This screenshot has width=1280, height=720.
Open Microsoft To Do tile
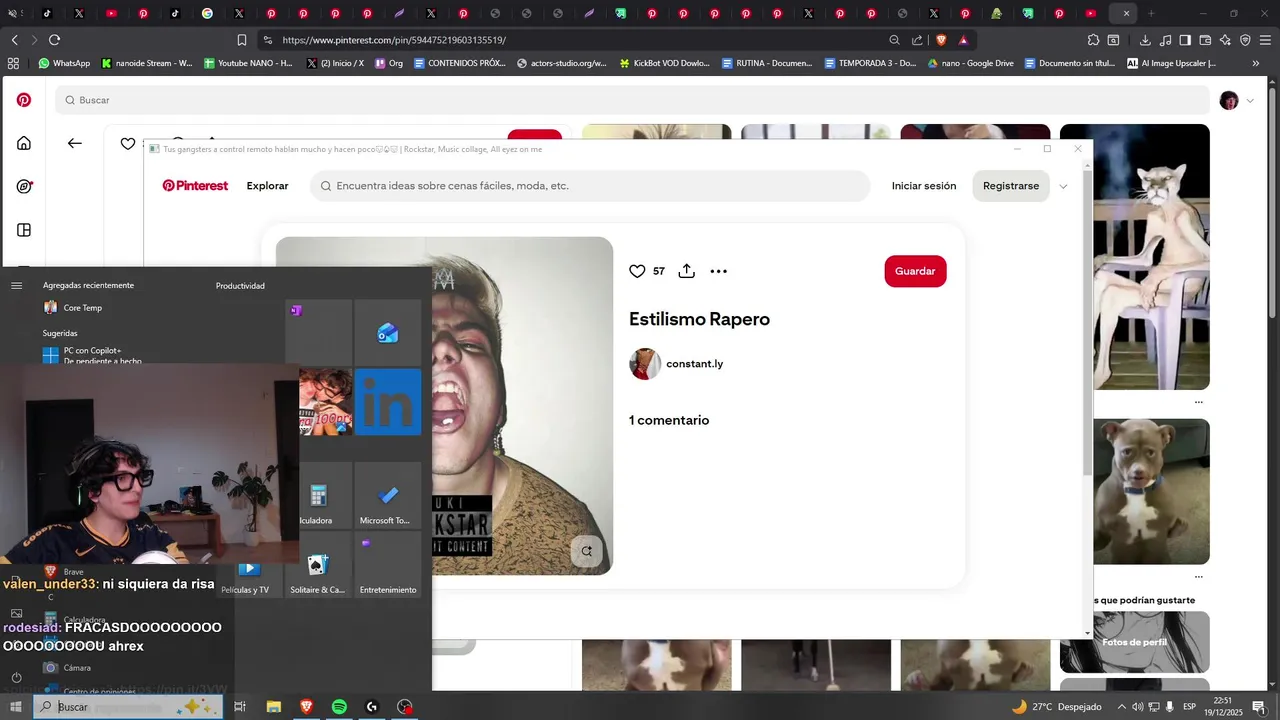tap(388, 495)
